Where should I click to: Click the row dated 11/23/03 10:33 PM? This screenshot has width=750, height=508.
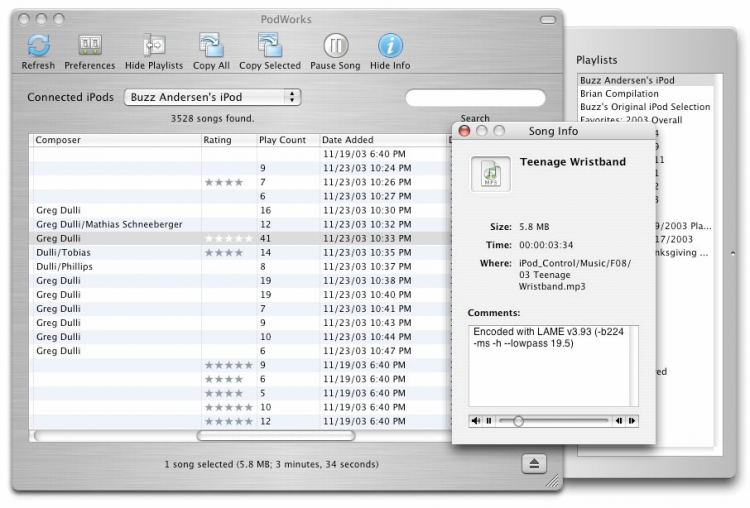click(x=241, y=238)
